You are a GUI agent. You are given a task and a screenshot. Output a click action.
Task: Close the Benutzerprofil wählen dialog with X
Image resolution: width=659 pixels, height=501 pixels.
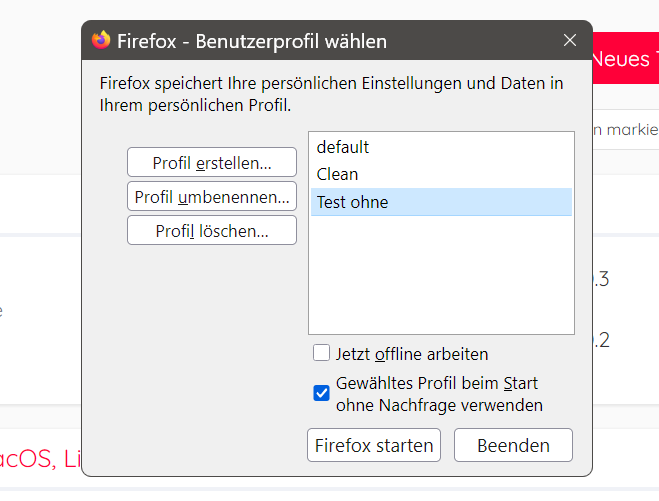pyautogui.click(x=570, y=41)
